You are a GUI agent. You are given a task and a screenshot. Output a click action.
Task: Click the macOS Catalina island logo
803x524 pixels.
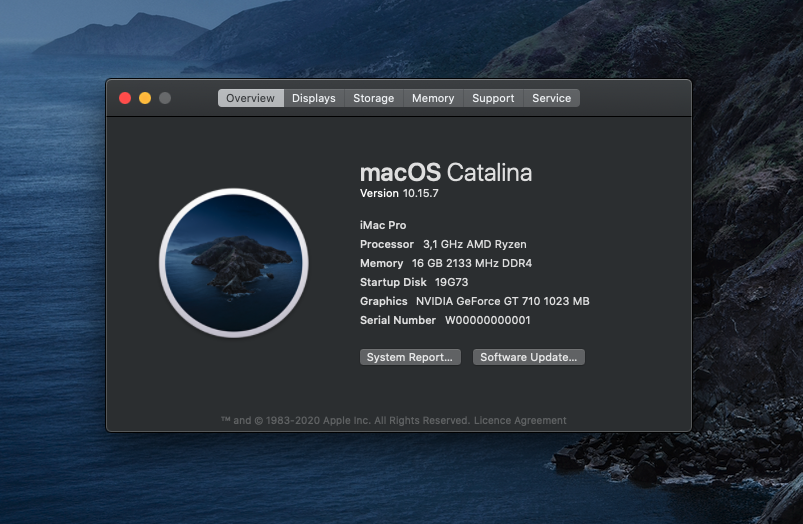[x=234, y=263]
